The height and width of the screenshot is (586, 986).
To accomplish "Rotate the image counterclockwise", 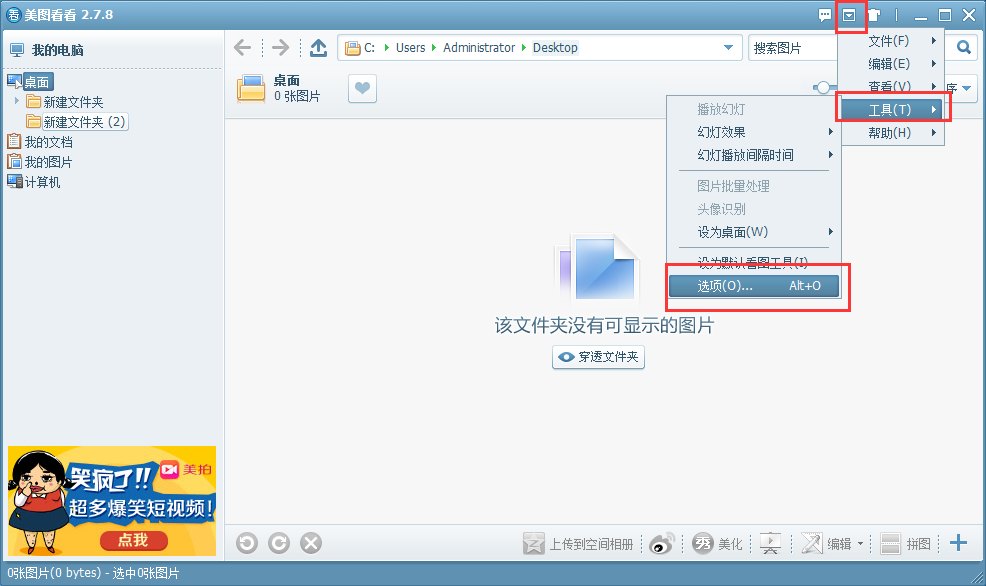I will (246, 543).
